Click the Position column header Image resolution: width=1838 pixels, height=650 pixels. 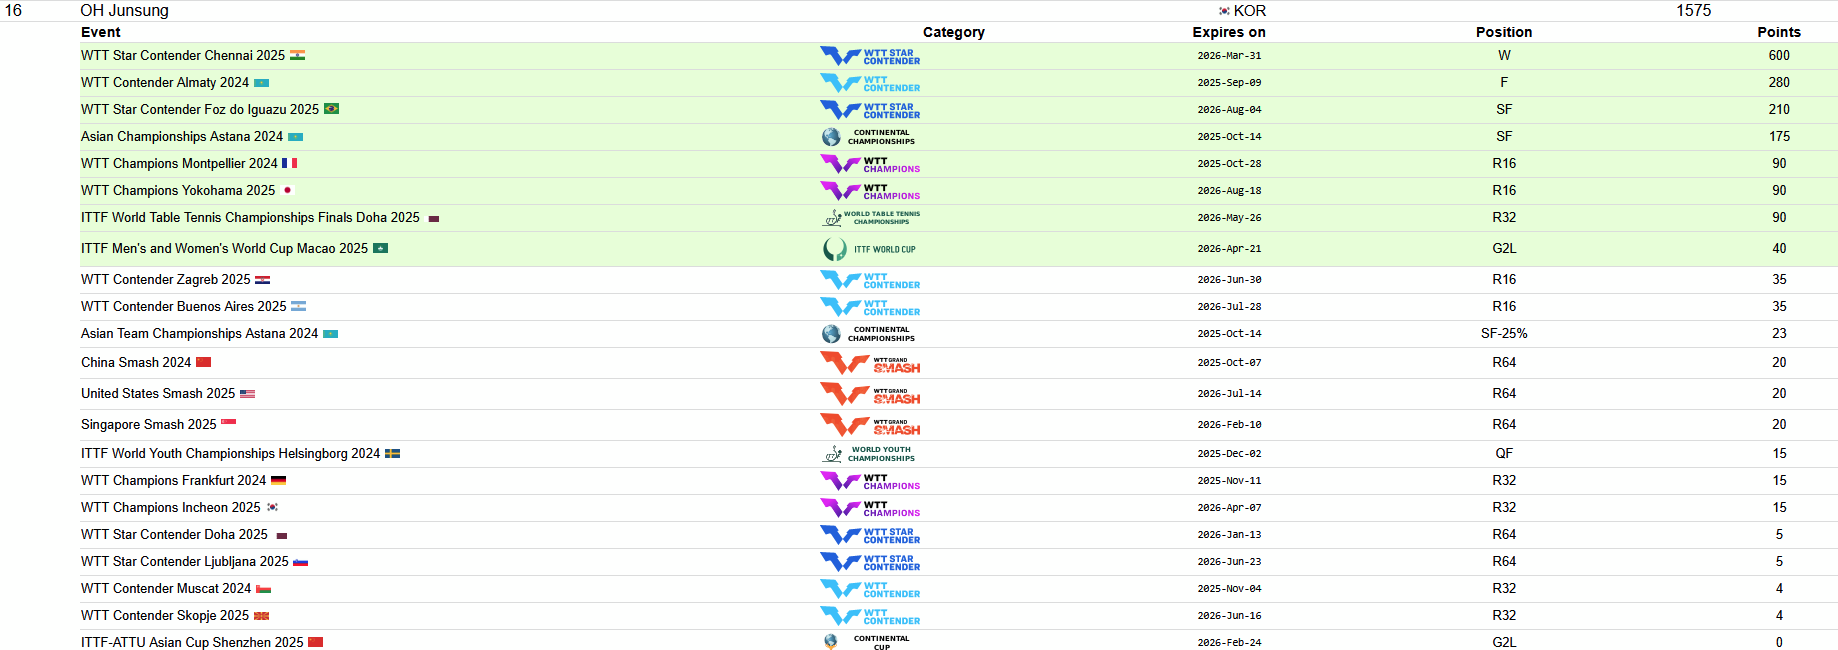coord(1504,32)
